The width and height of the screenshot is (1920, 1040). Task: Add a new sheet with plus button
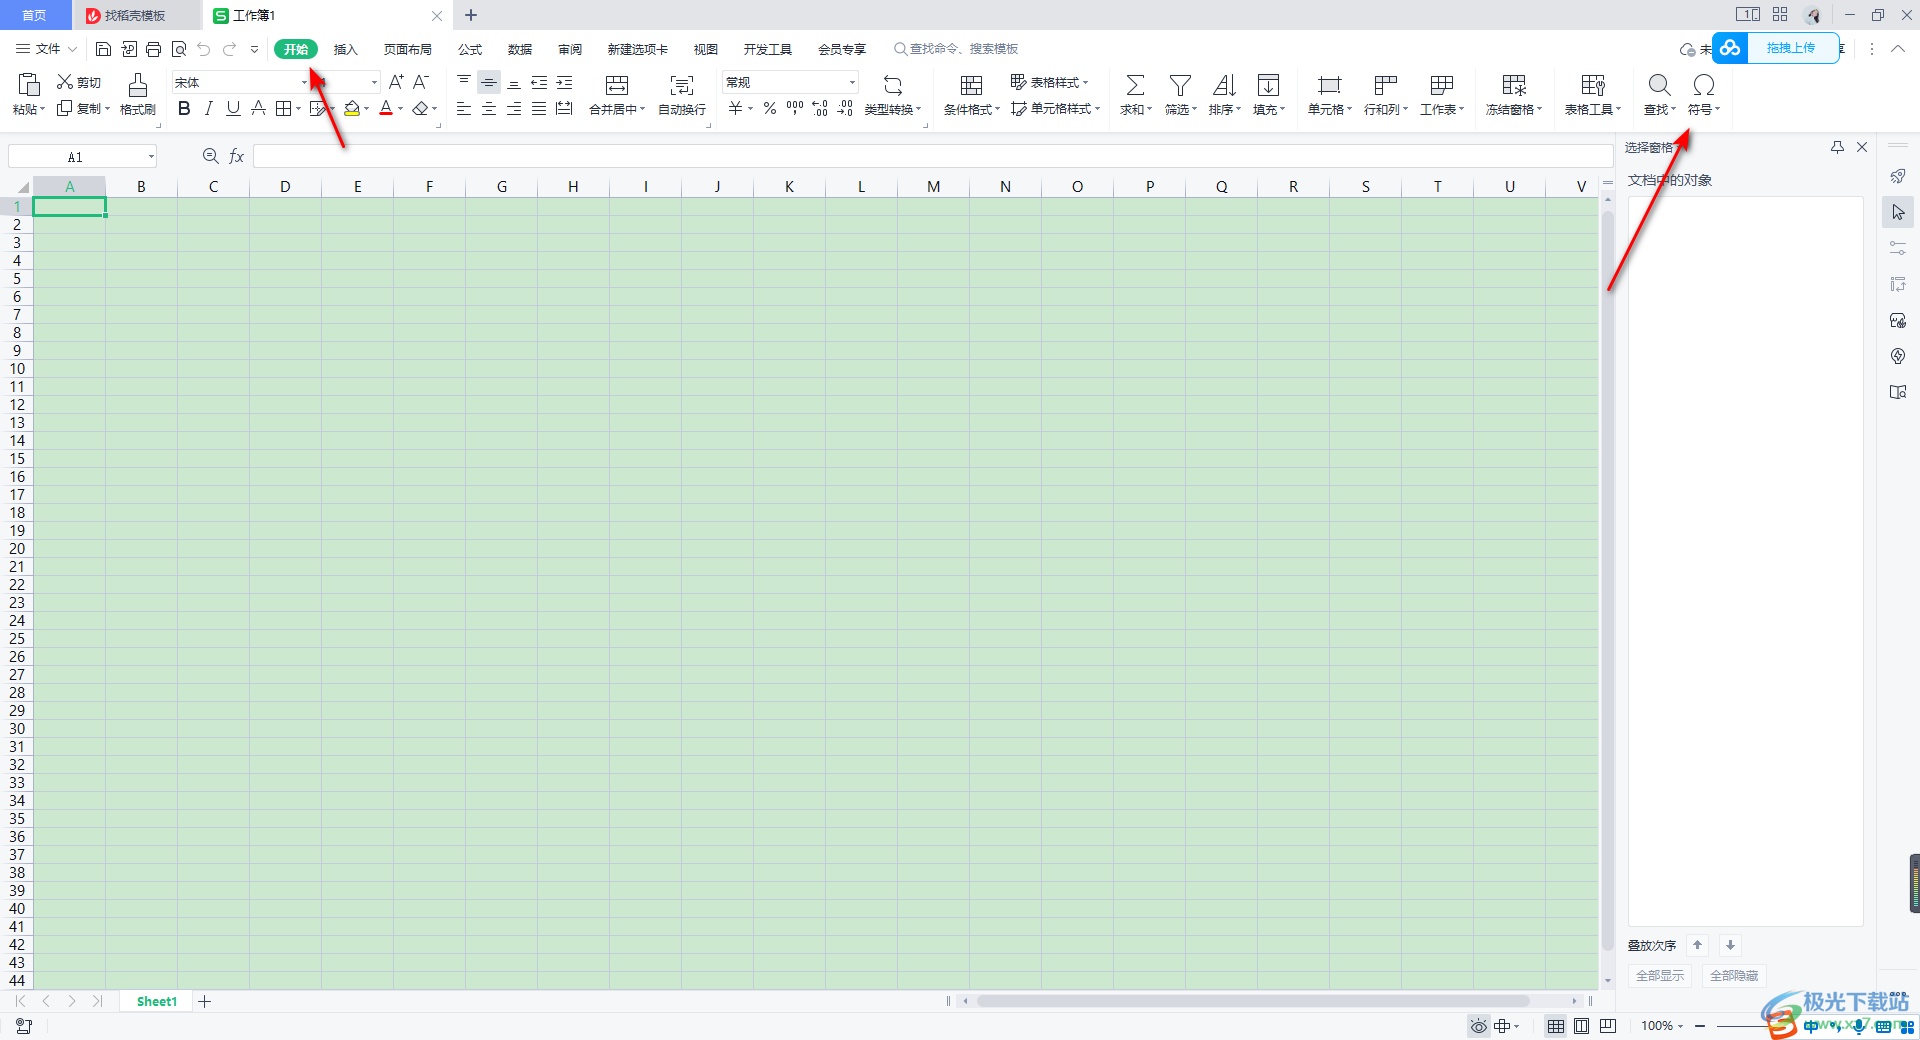(204, 1001)
